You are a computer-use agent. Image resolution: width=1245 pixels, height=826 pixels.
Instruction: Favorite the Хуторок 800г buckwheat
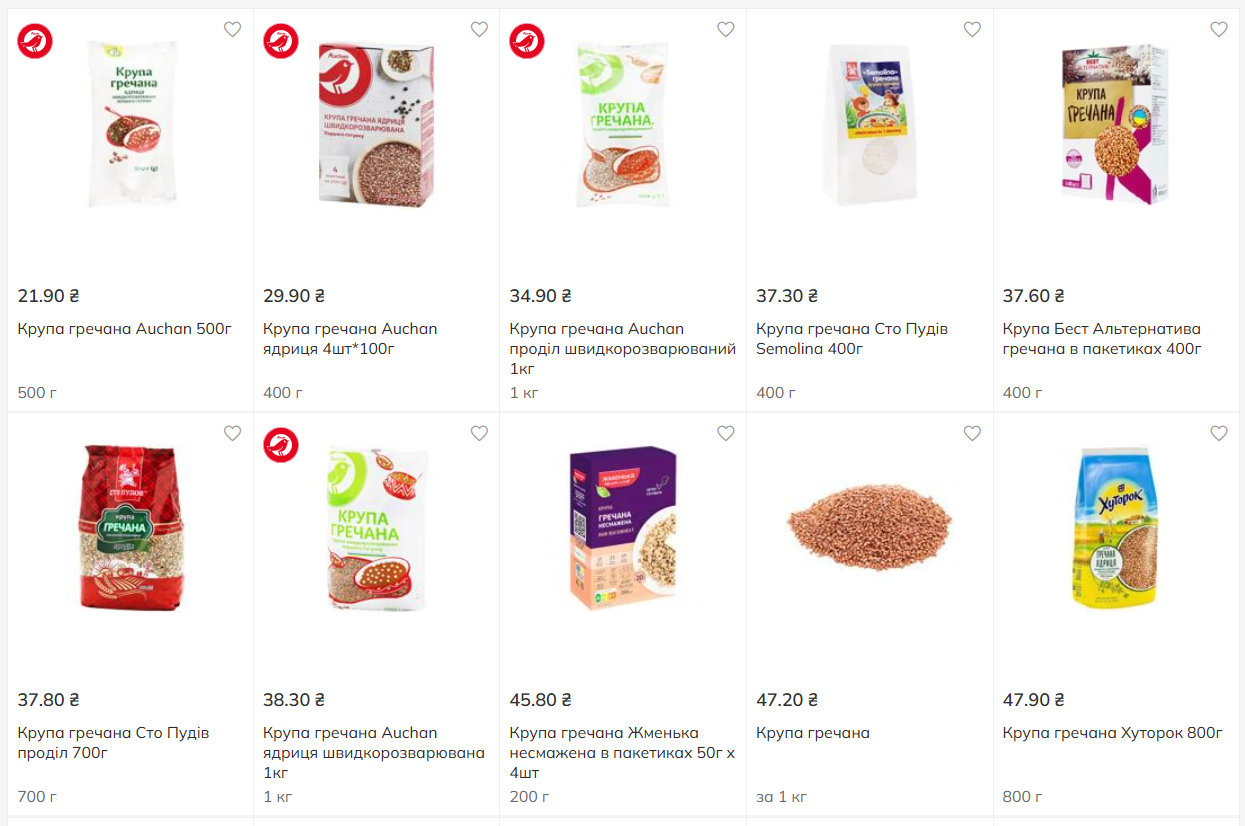(1218, 433)
